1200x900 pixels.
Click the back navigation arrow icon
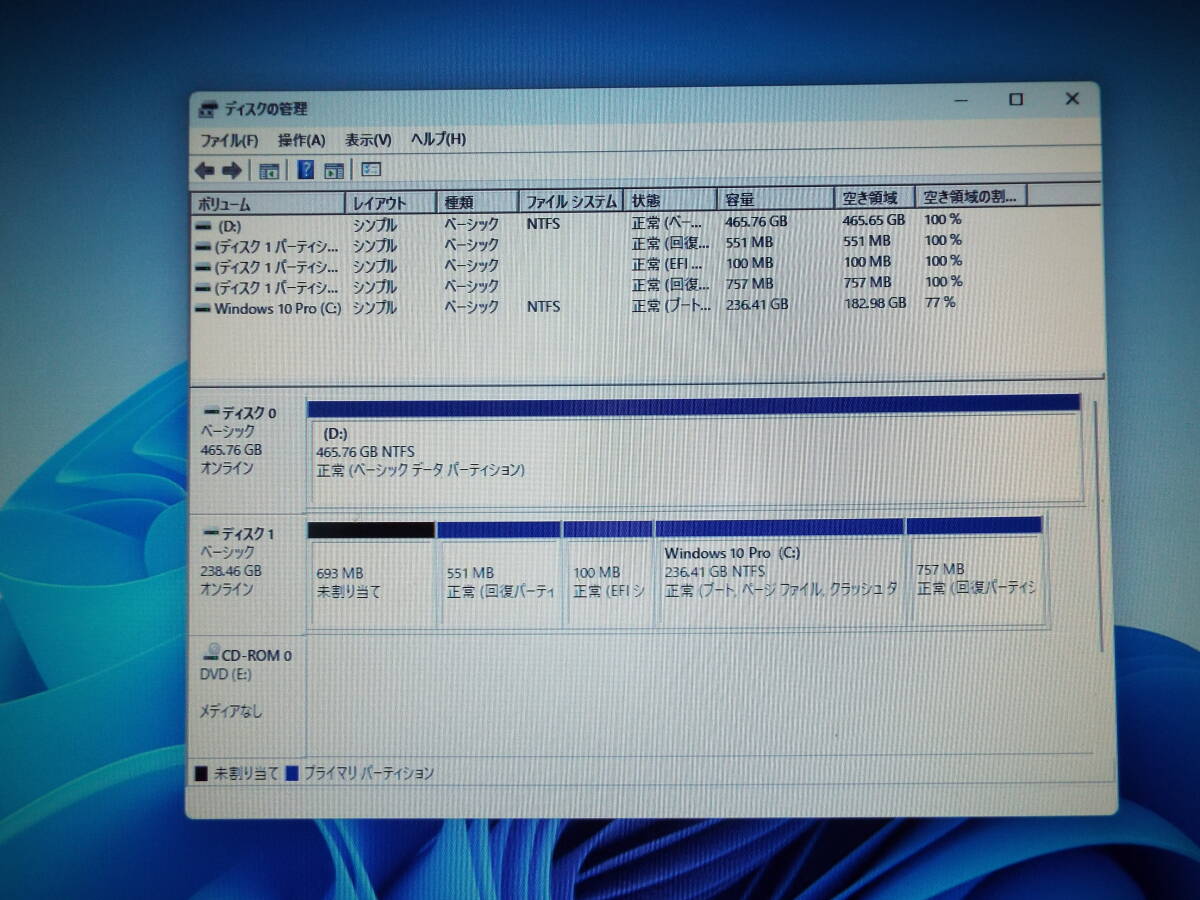(x=206, y=170)
